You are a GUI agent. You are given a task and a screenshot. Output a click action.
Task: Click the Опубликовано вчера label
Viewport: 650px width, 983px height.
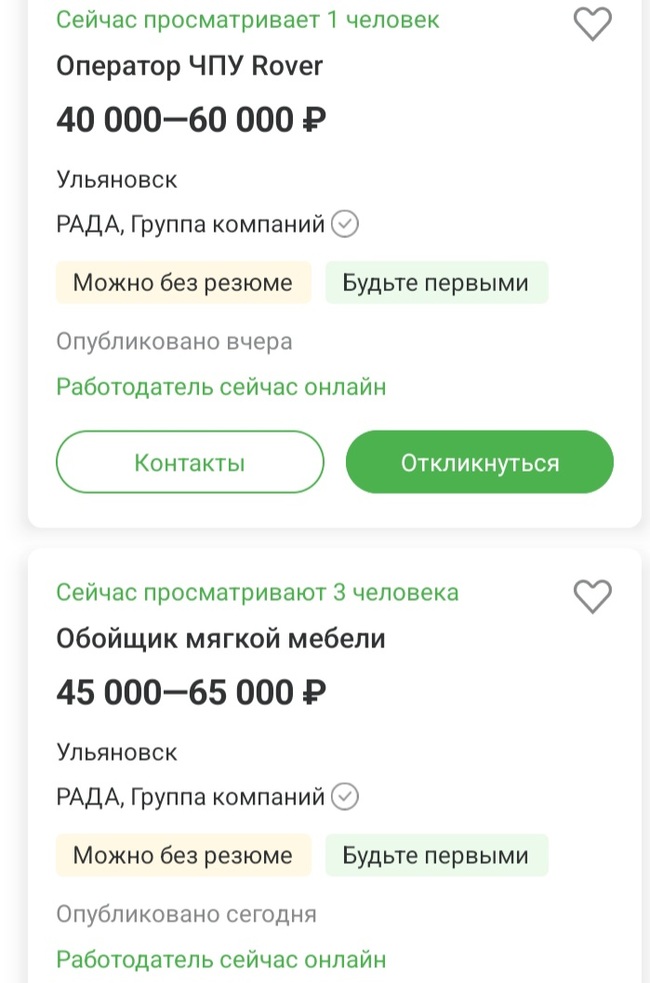[x=174, y=342]
